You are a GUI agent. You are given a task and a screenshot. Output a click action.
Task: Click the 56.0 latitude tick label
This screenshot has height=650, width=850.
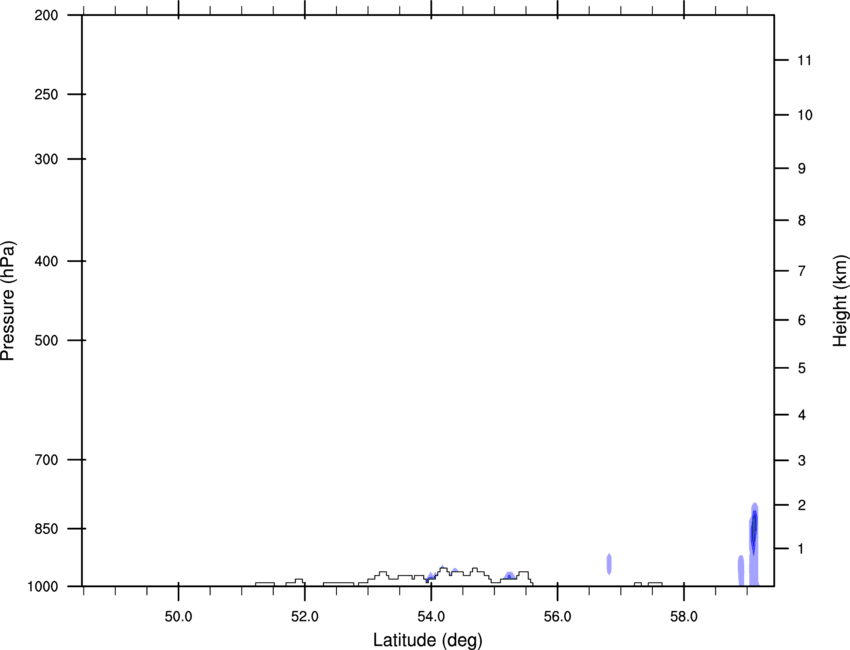coord(557,617)
